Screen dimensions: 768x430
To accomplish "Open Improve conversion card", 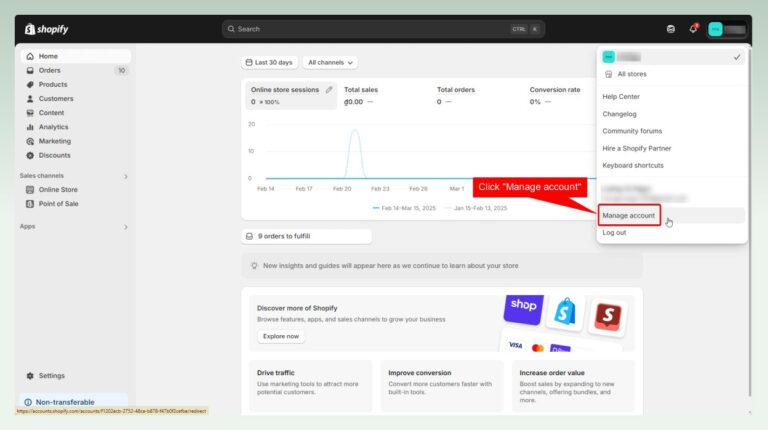I will tap(442, 386).
